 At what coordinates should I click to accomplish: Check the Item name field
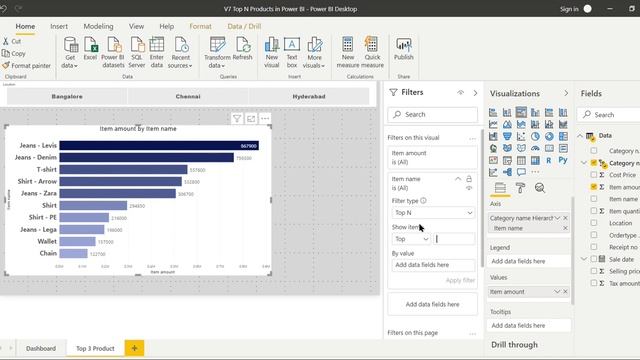[594, 199]
